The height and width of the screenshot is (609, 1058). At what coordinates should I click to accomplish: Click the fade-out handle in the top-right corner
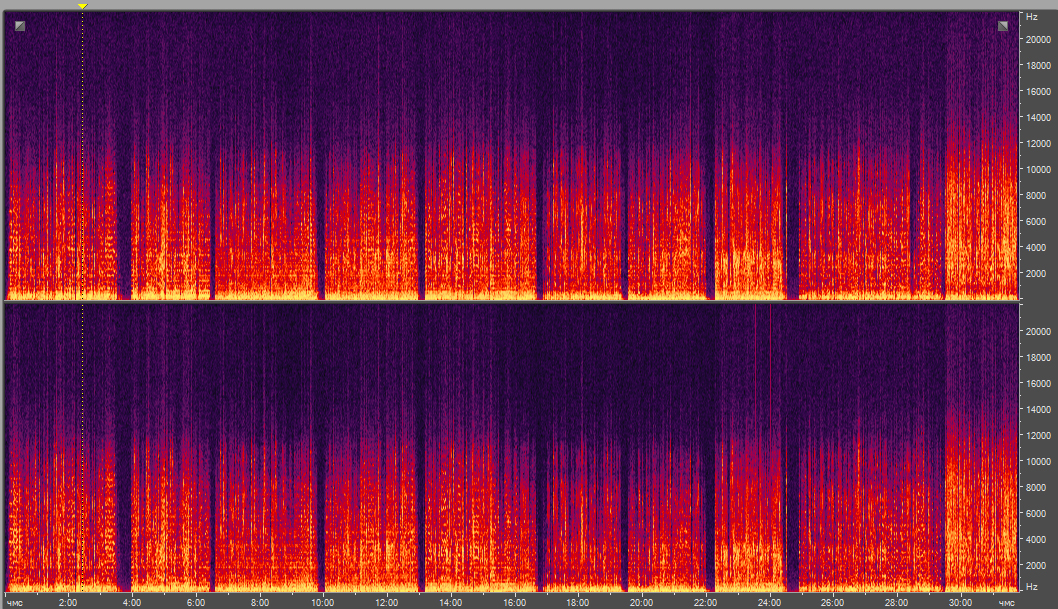(x=1003, y=26)
